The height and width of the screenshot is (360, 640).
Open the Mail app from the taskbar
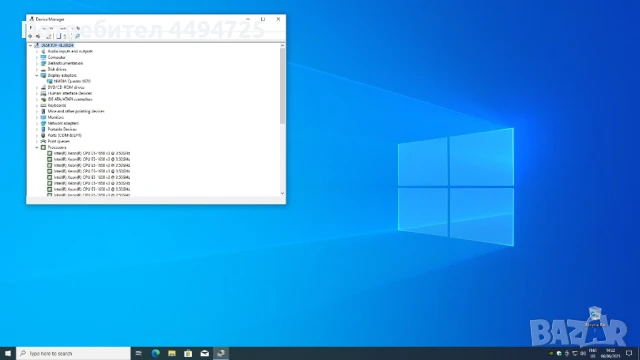tap(204, 353)
